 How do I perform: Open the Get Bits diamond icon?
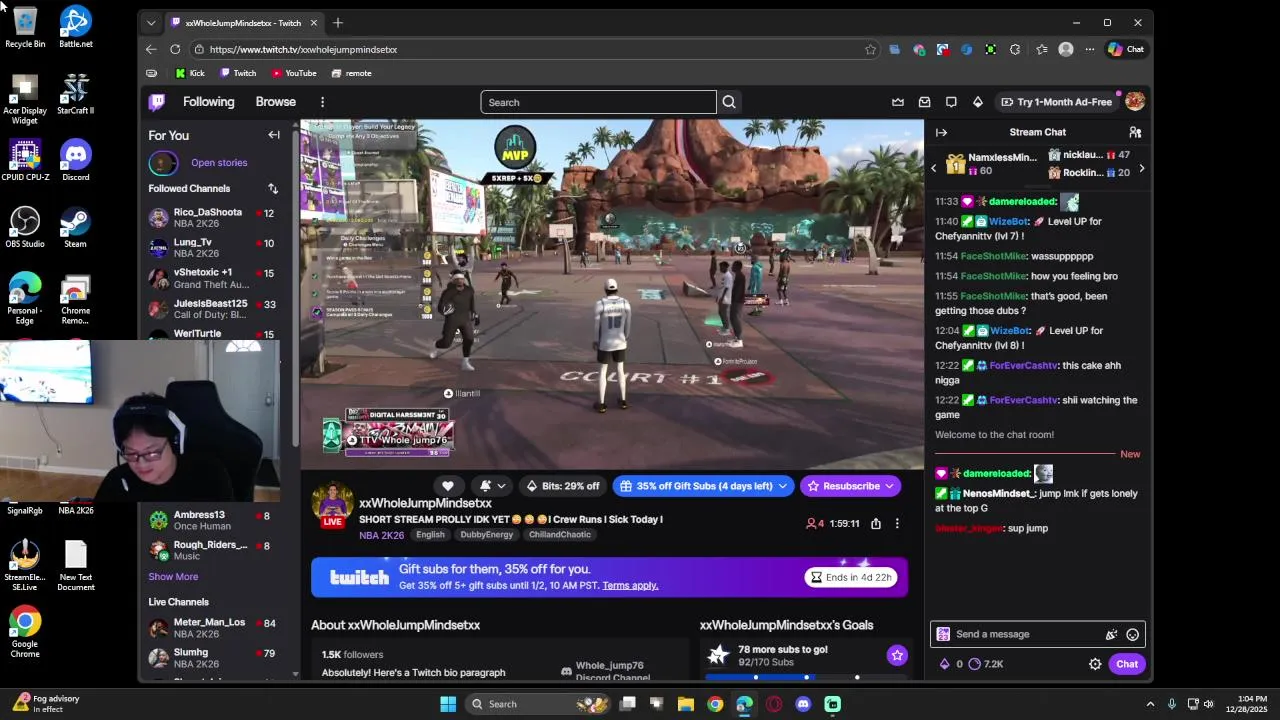[x=978, y=102]
